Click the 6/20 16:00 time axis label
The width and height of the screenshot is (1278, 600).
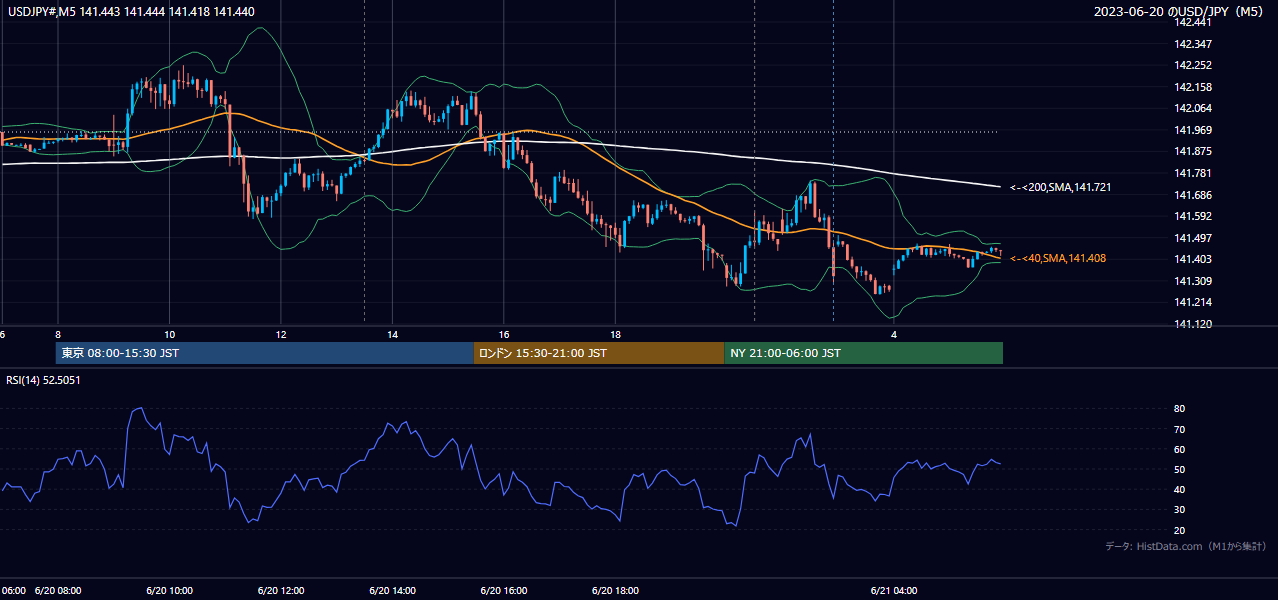504,590
